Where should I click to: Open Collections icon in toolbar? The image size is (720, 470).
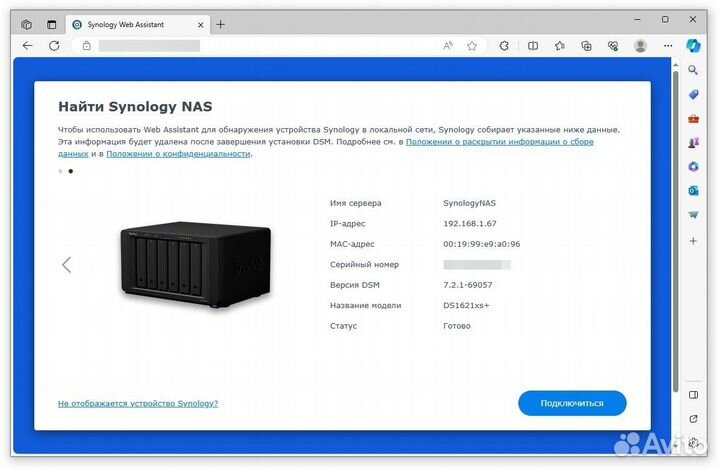[x=586, y=45]
